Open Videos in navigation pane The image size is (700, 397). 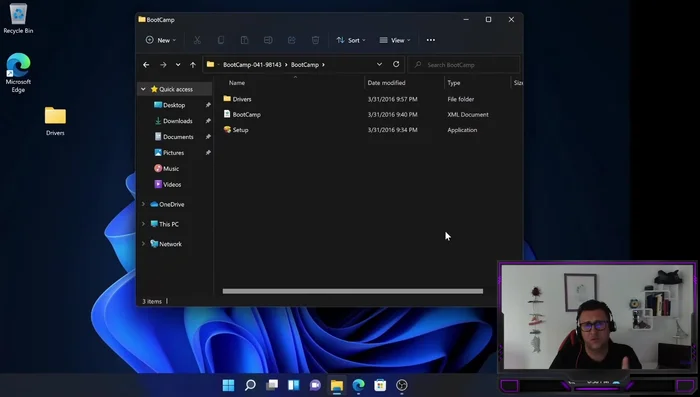click(x=172, y=184)
